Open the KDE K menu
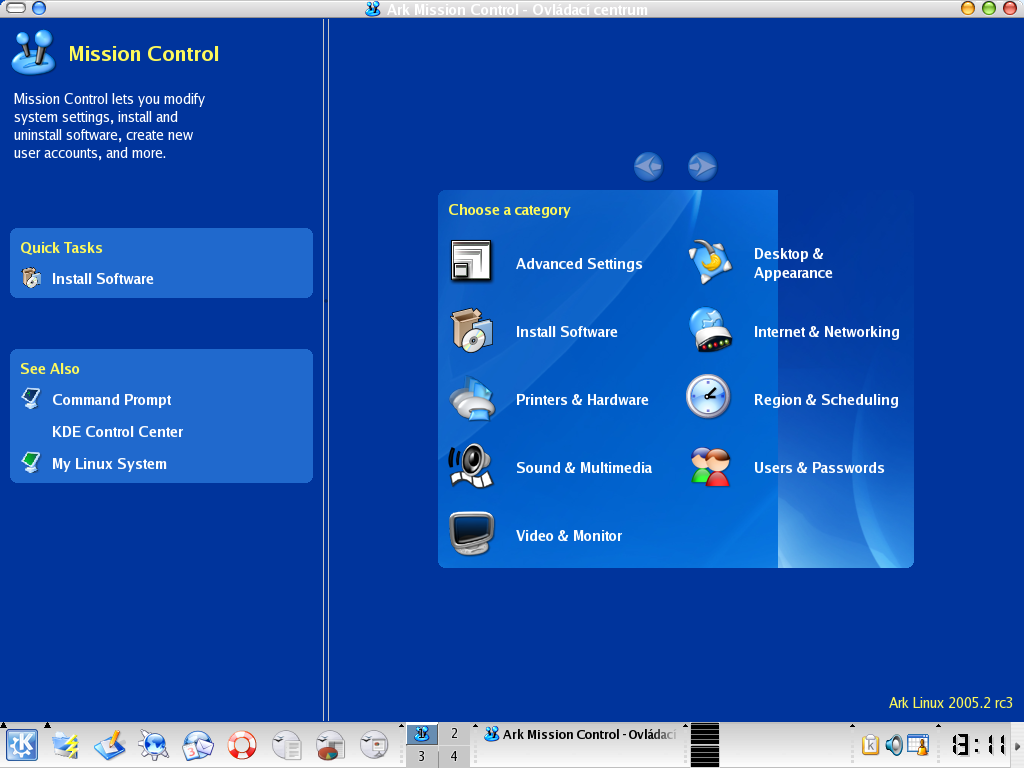The image size is (1024, 768). 22,745
